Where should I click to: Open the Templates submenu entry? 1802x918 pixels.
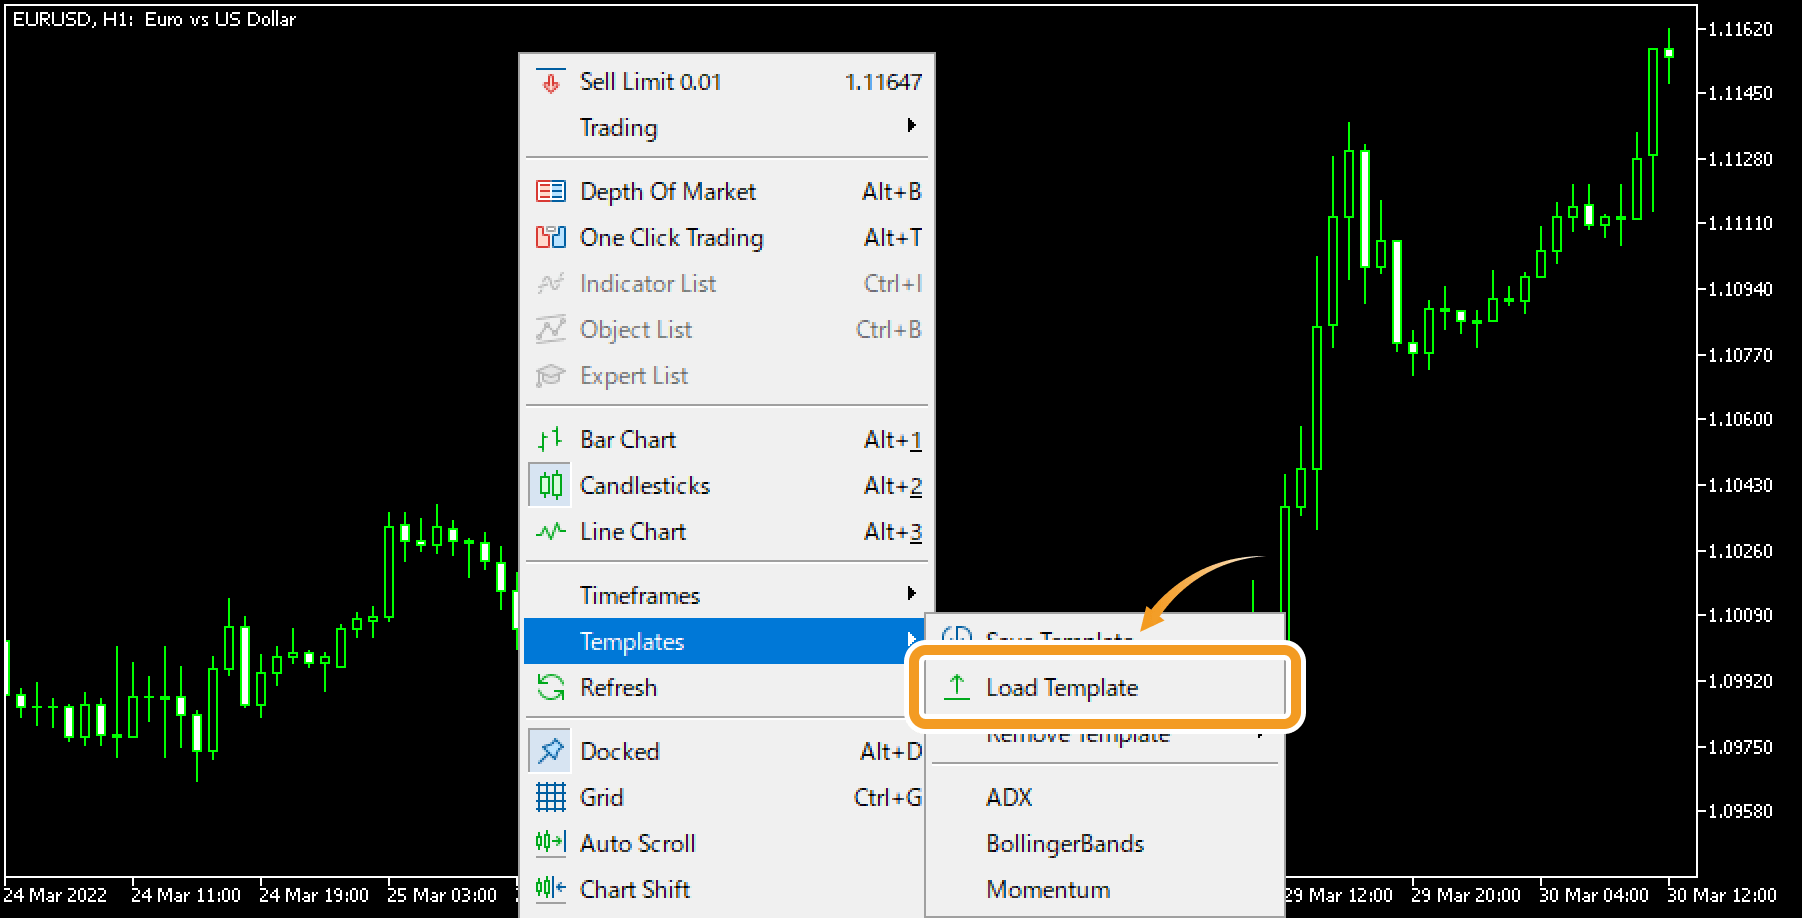(726, 641)
